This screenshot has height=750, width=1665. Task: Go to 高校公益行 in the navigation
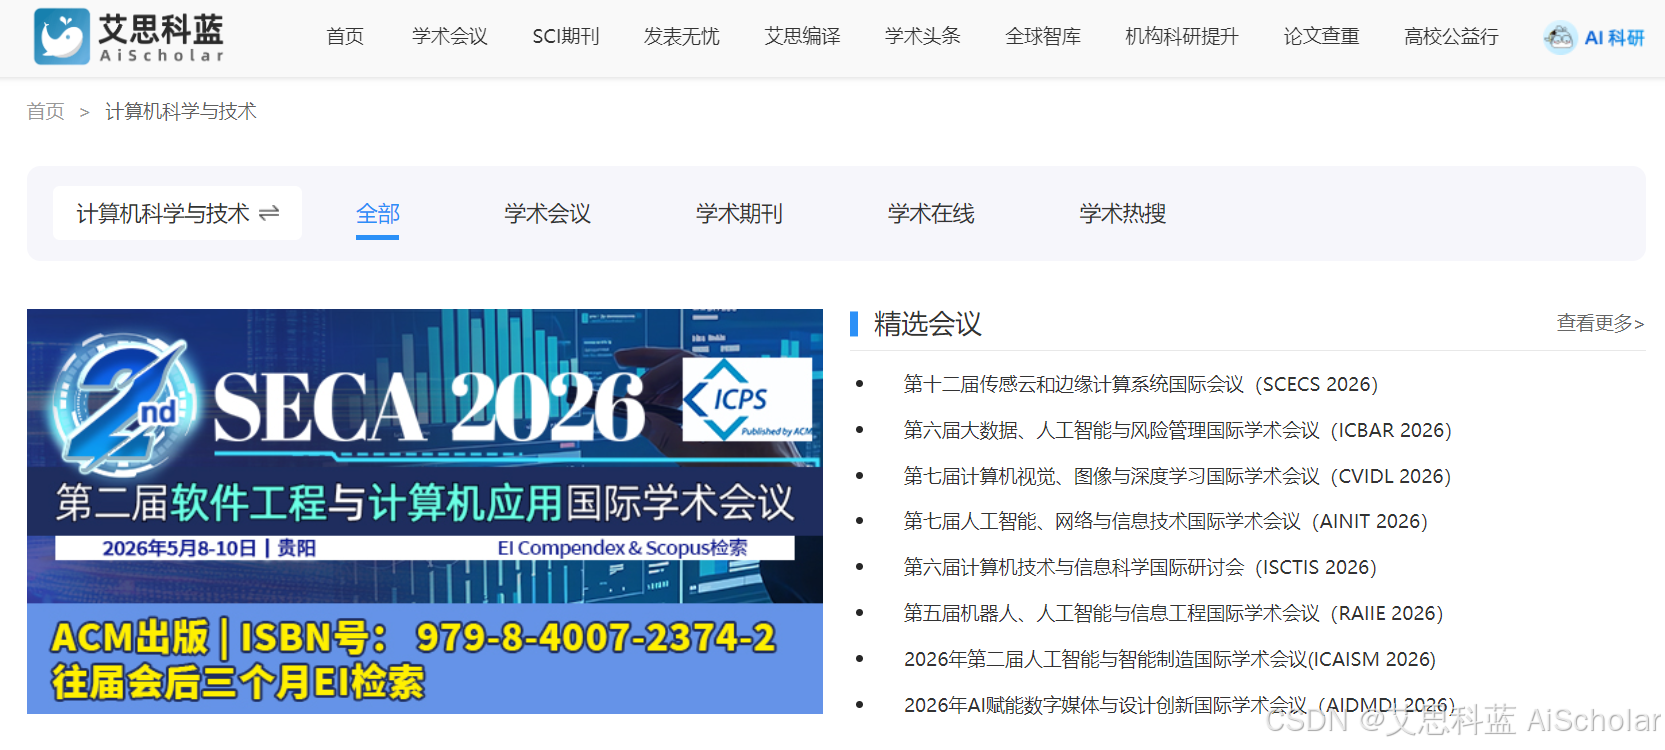pyautogui.click(x=1451, y=37)
